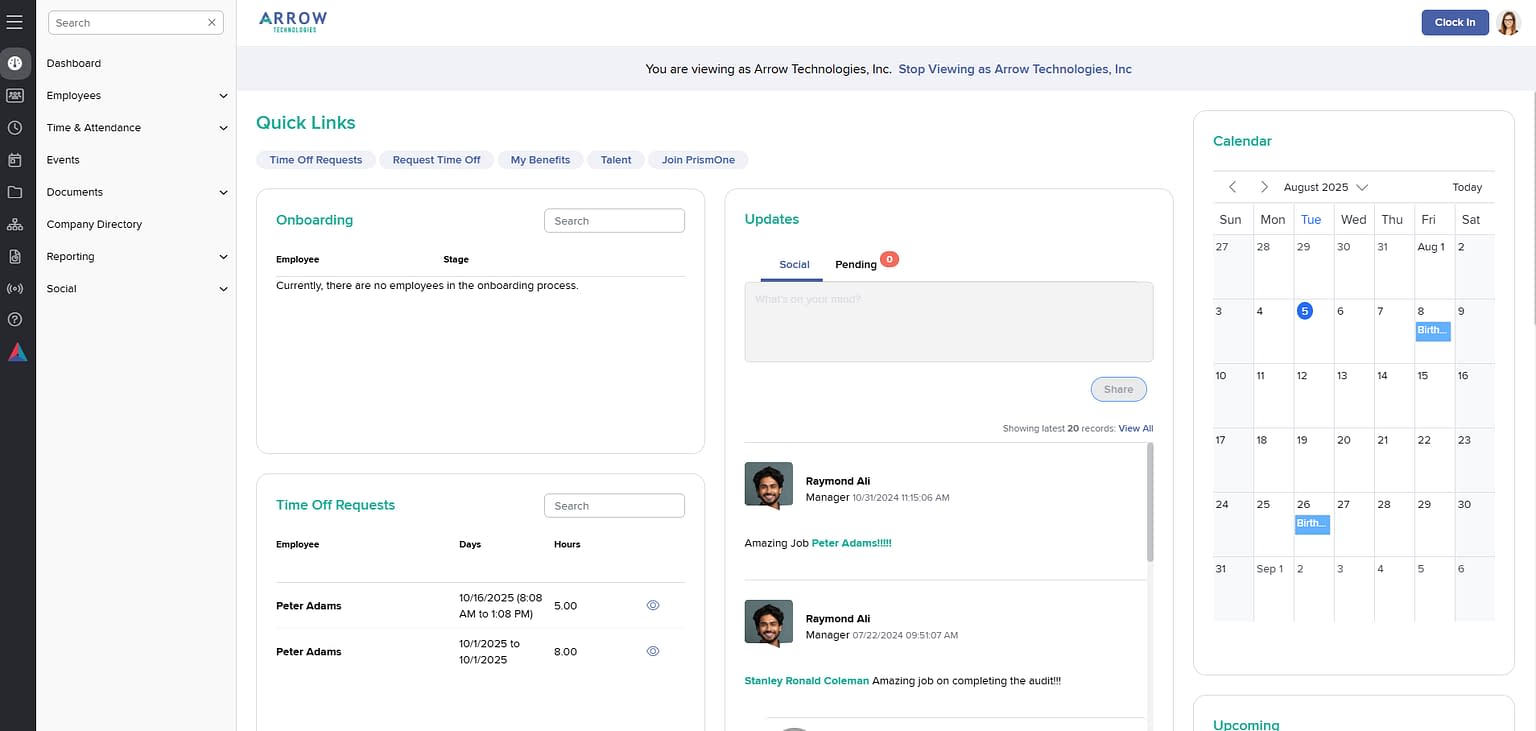This screenshot has width=1536, height=731.
Task: Switch to the Pending updates tab
Action: click(854, 264)
